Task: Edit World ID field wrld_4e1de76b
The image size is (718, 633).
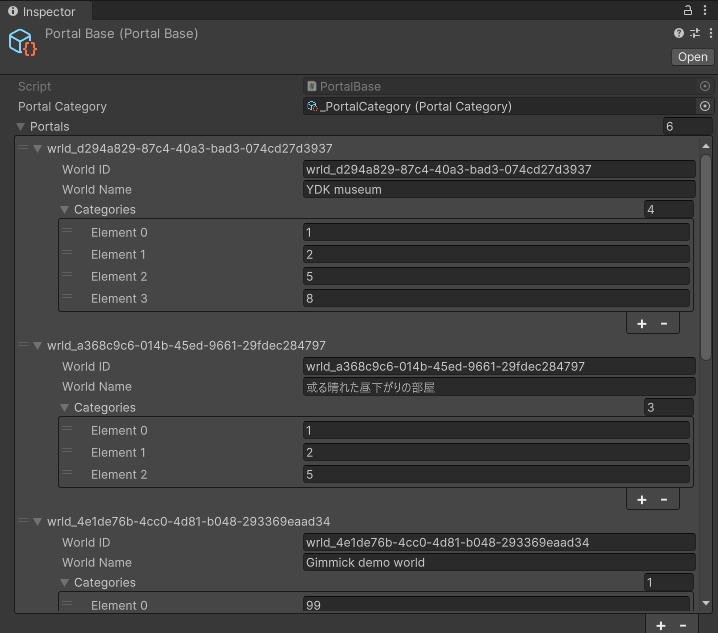Action: [x=499, y=542]
